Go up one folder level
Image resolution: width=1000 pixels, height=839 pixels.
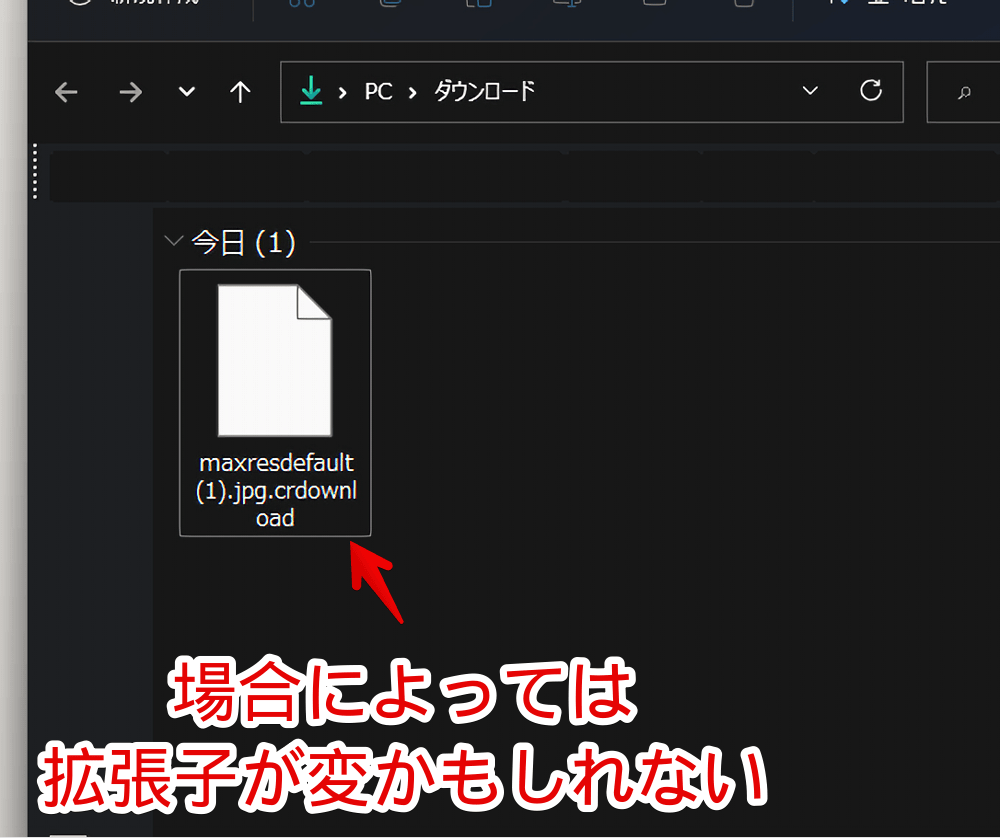240,92
